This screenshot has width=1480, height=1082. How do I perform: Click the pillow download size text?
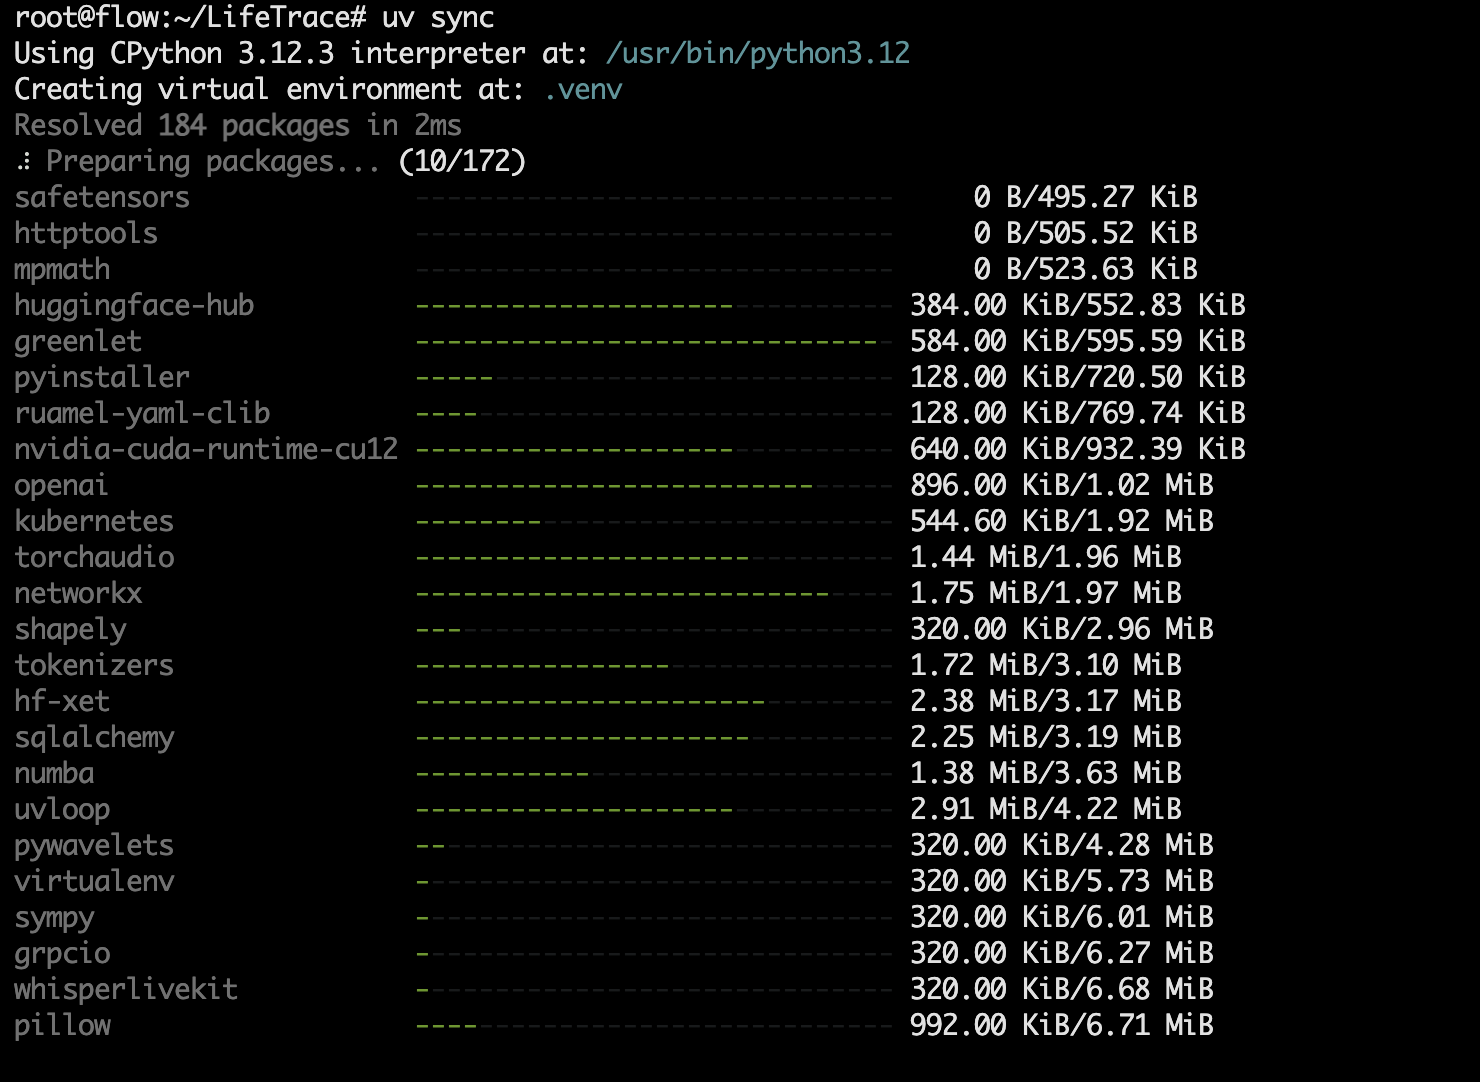tap(1062, 1025)
